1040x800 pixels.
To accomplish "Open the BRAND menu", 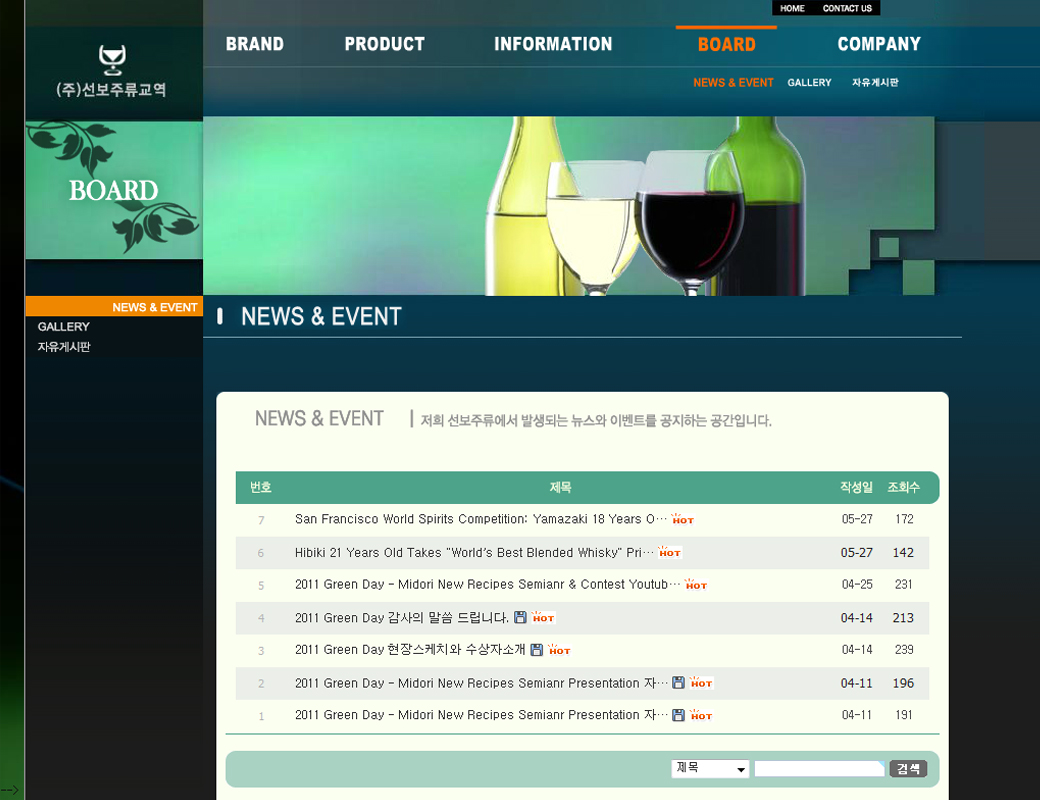I will (x=254, y=44).
